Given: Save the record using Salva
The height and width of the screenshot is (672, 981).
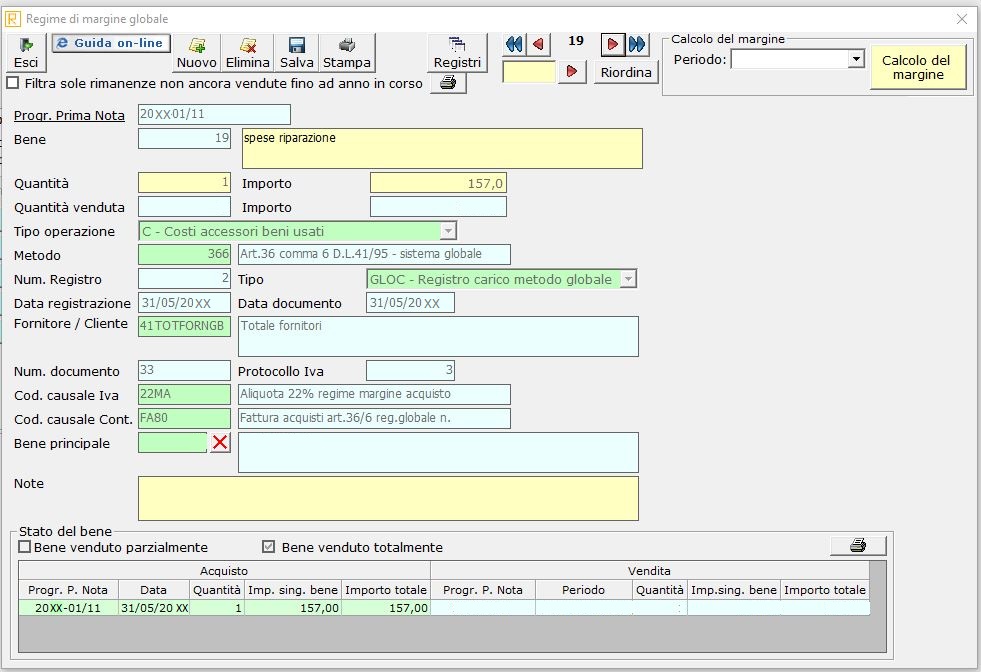Looking at the screenshot, I should (296, 52).
